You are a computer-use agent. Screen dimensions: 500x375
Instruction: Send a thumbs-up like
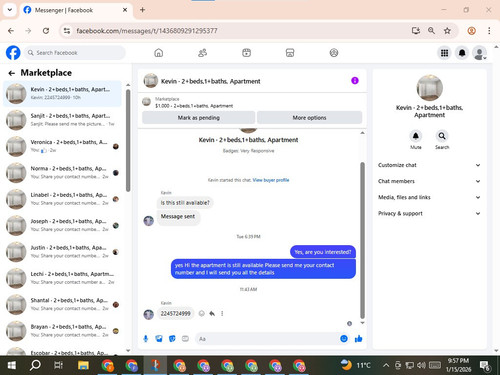(358, 339)
